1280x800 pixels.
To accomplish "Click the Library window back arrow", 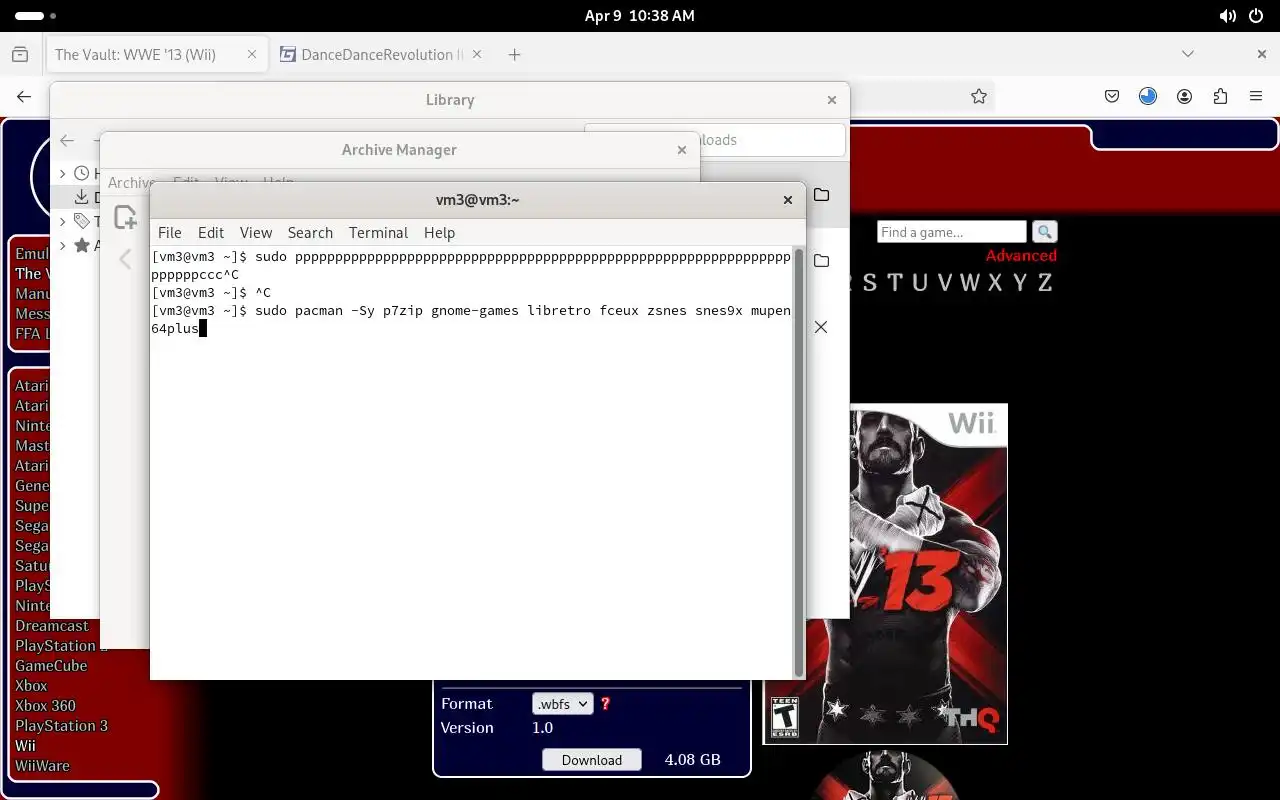I will (67, 140).
